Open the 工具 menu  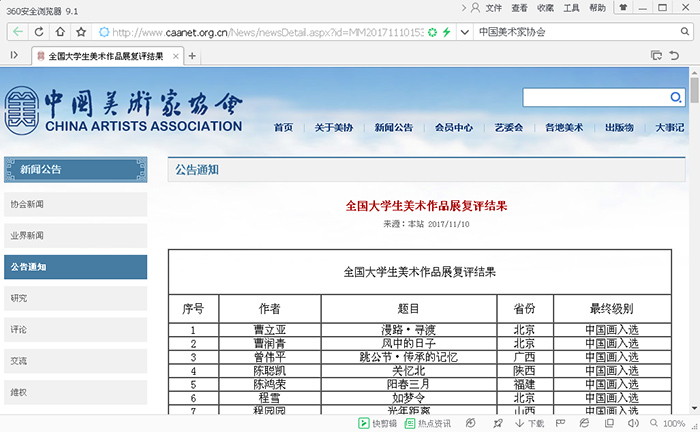pos(572,8)
